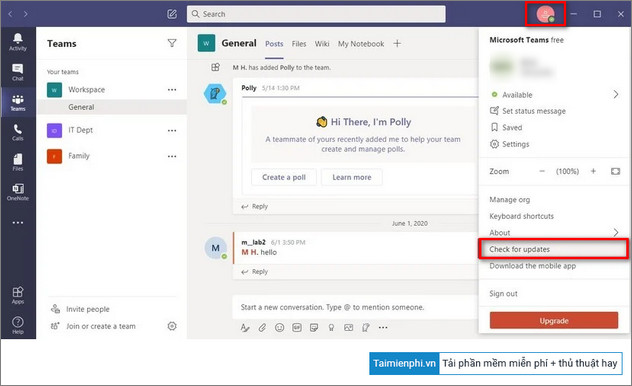Filter the teams list
This screenshot has width=632, height=386.
point(172,43)
